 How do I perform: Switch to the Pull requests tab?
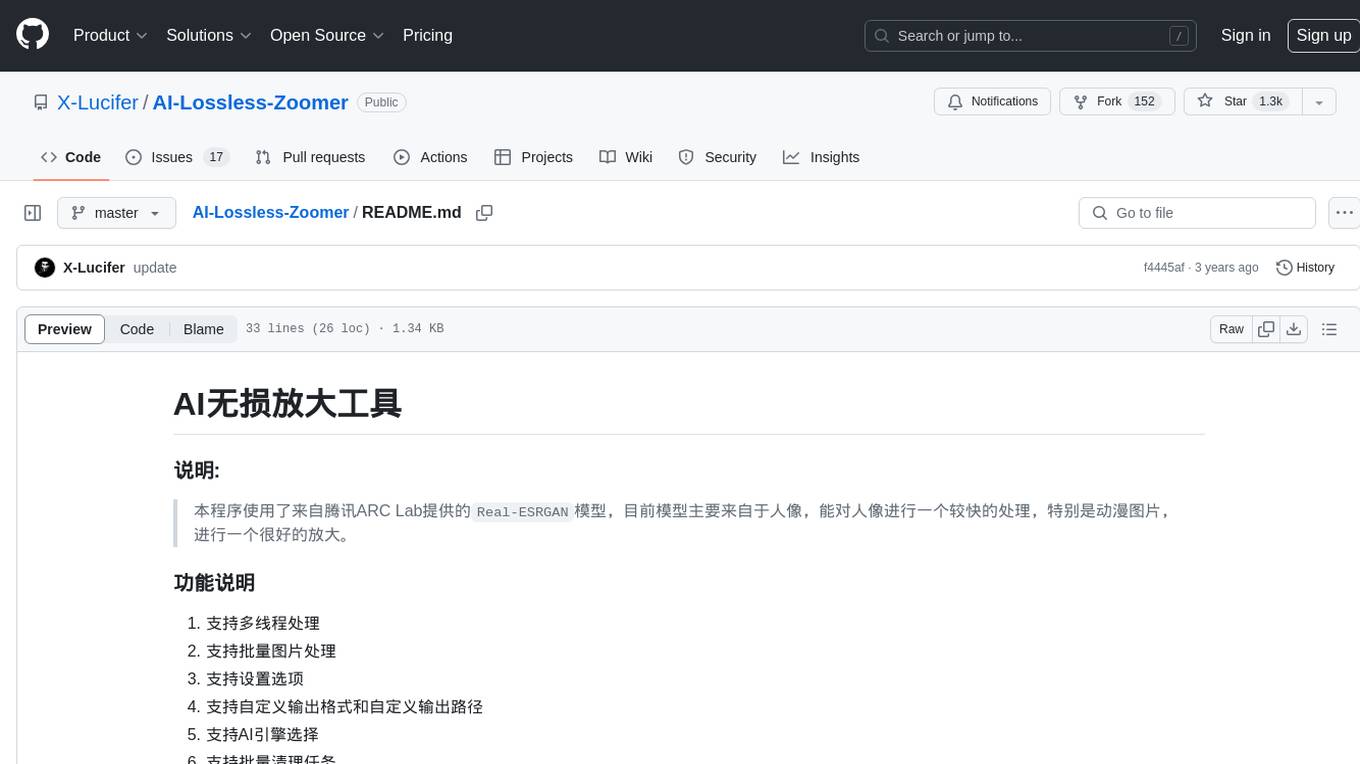(310, 157)
